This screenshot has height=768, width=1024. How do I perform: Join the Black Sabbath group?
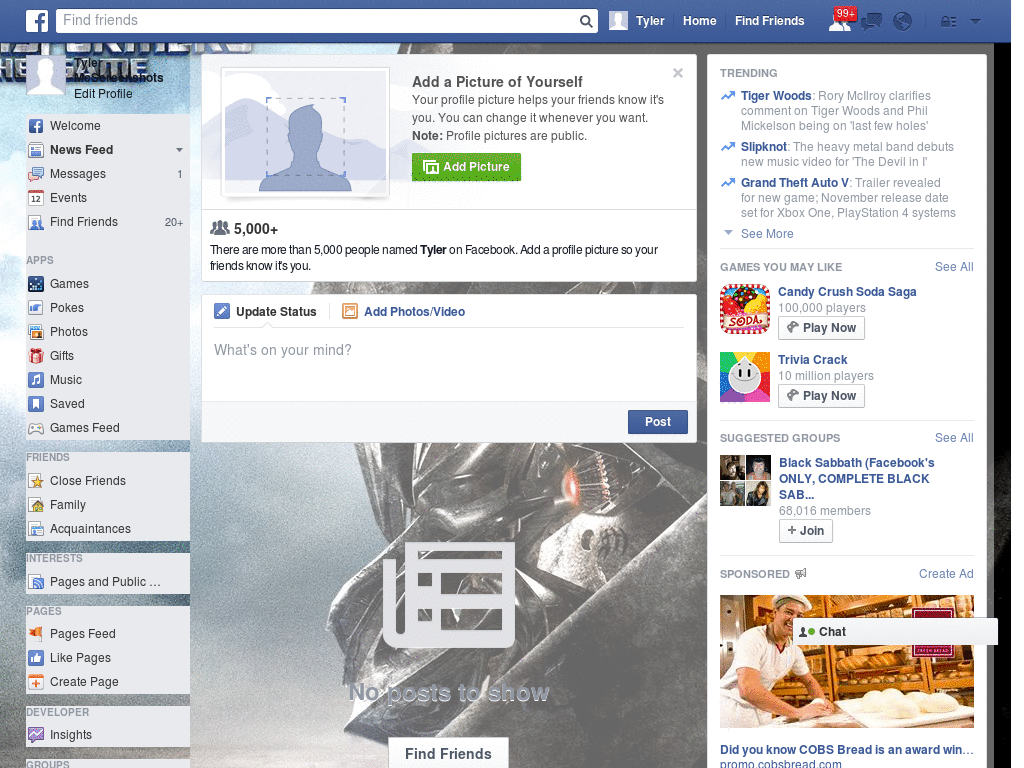click(x=805, y=531)
